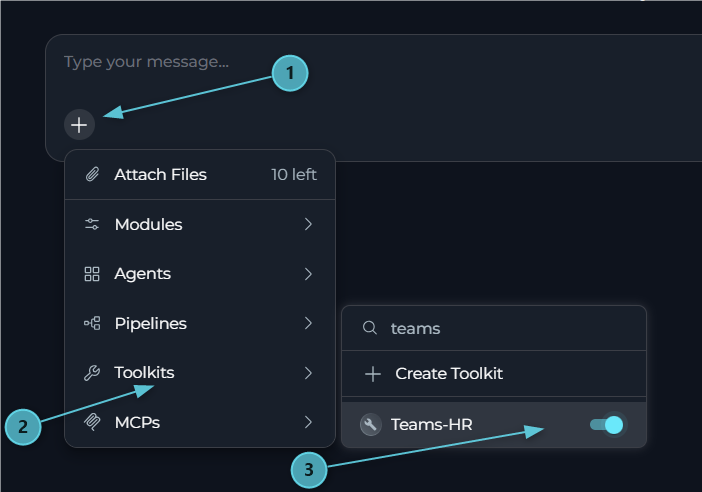This screenshot has height=492, width=702.
Task: Click the magnifier icon in the toolkit search
Action: (x=370, y=328)
